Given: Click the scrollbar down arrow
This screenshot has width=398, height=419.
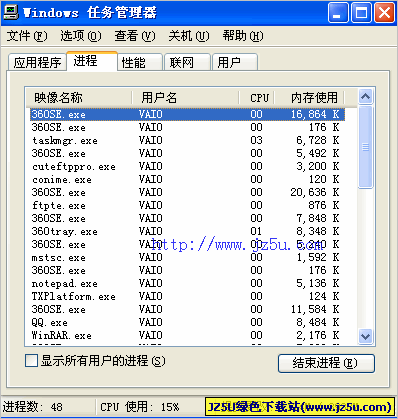Looking at the screenshot, I should 365,336.
